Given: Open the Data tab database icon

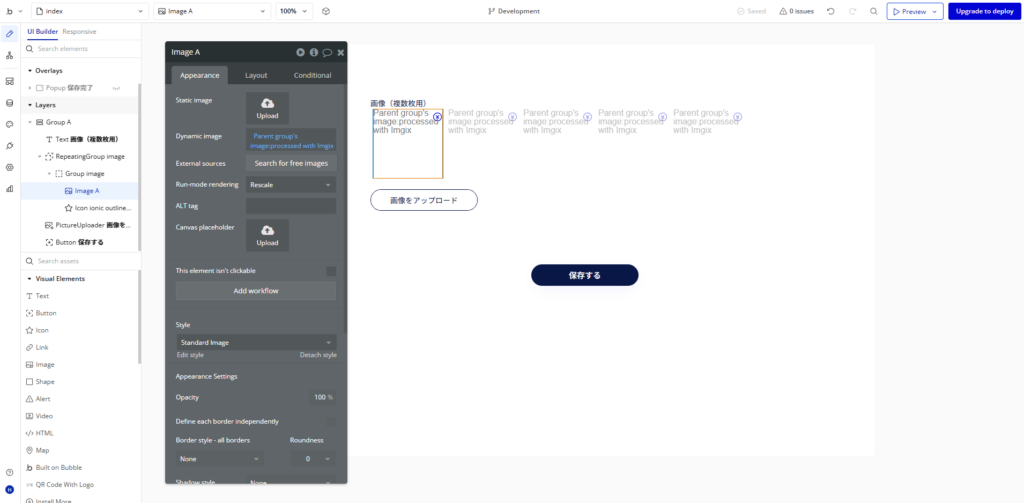Looking at the screenshot, I should [9, 102].
